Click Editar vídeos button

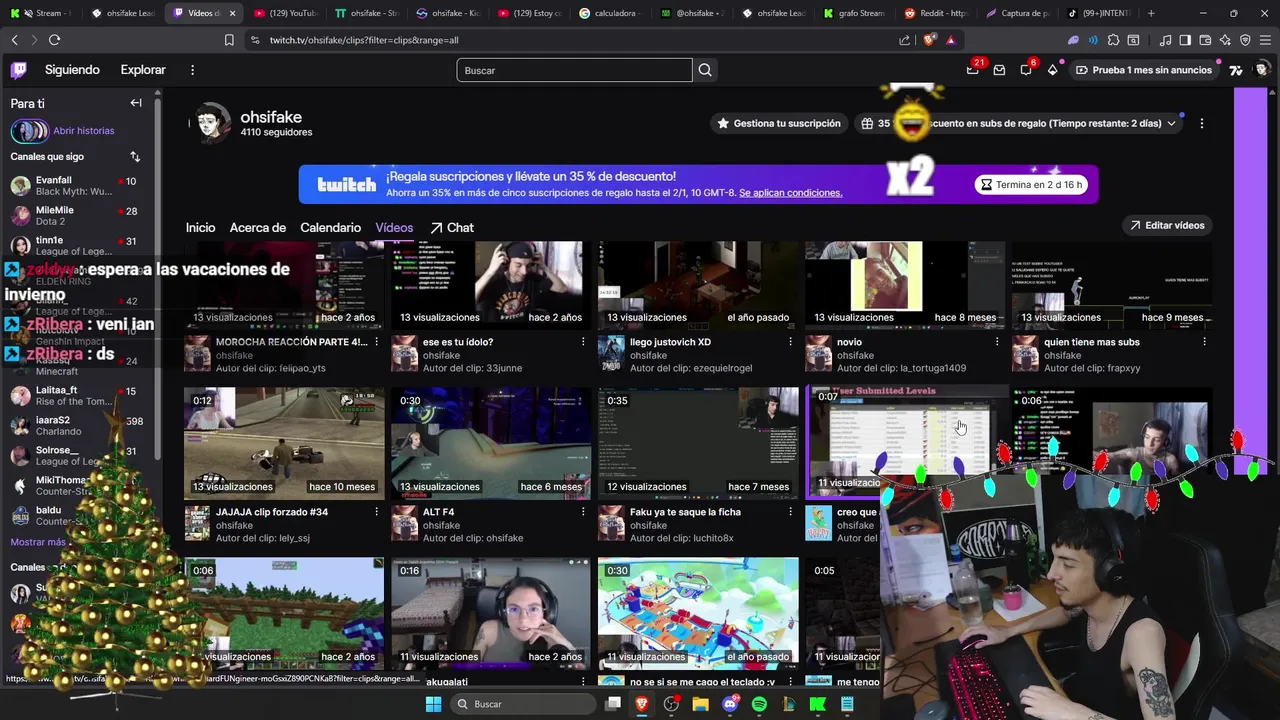point(1168,225)
